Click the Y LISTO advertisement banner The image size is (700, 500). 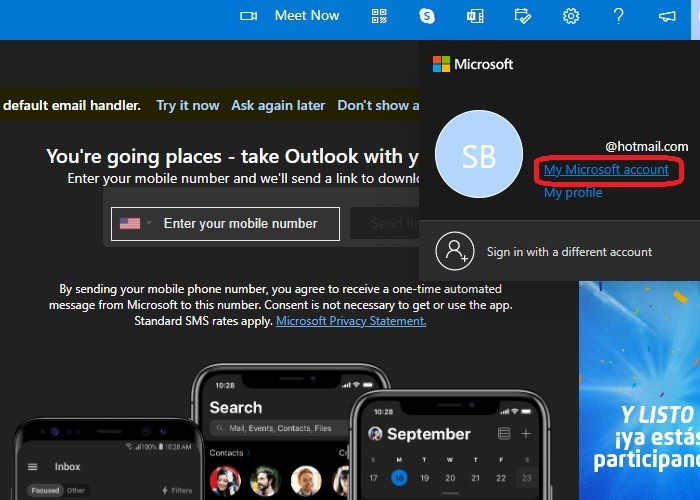click(x=639, y=391)
